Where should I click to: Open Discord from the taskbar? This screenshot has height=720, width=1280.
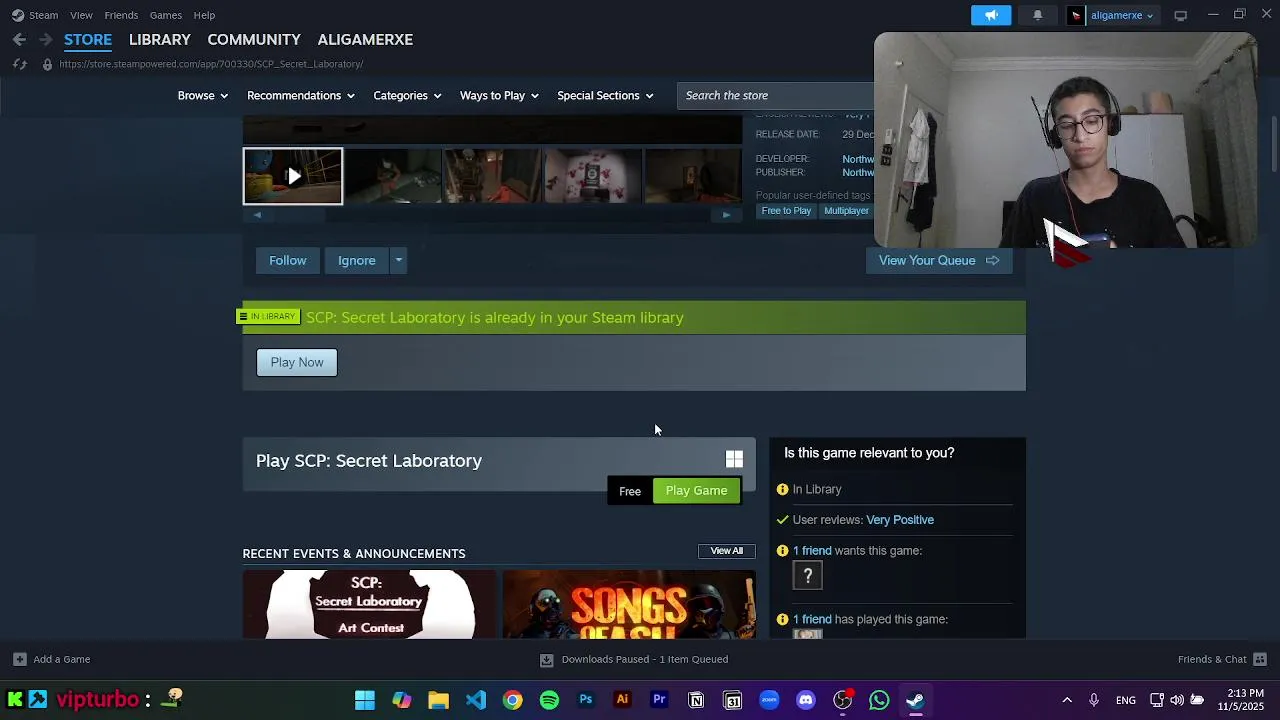tap(806, 700)
